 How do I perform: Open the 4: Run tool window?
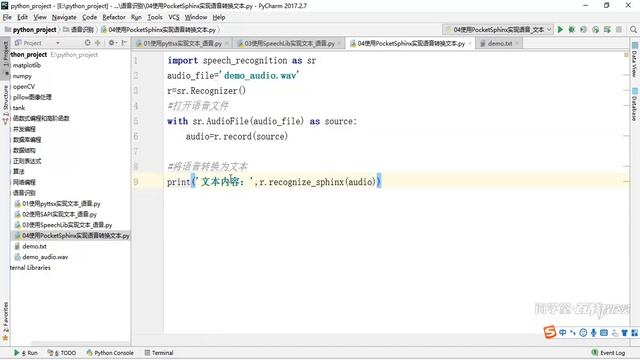(x=25, y=353)
